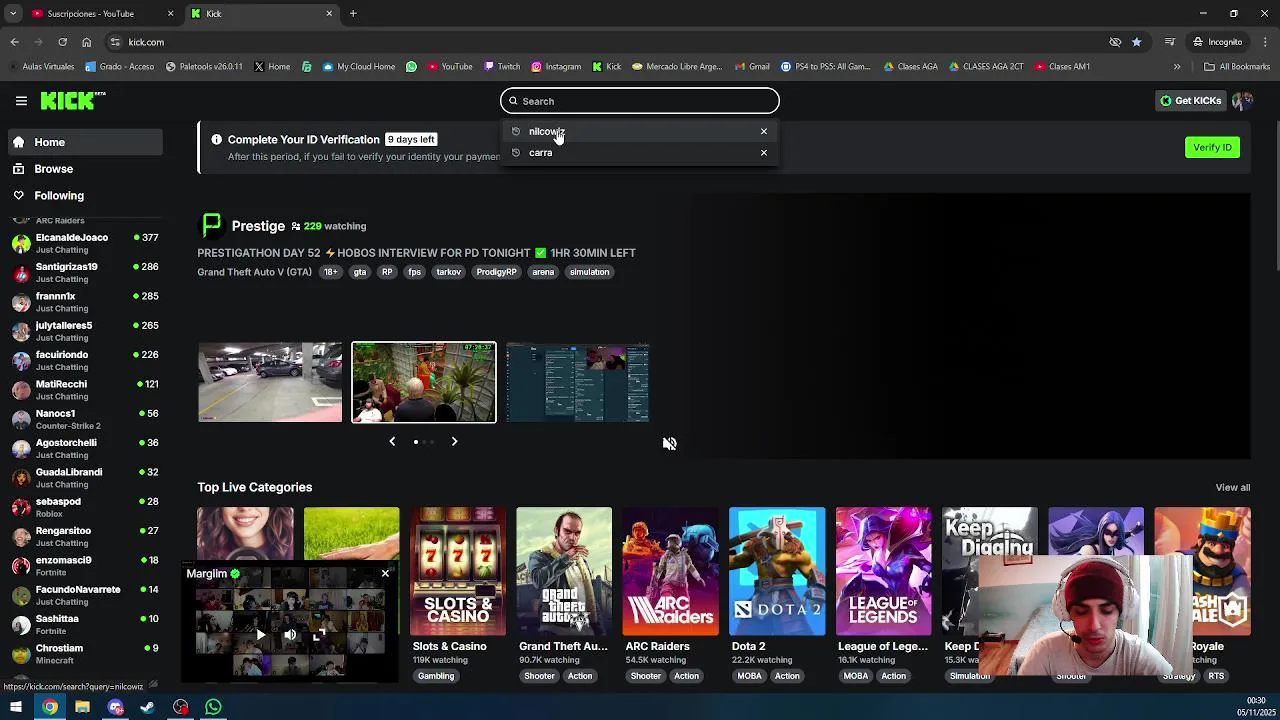Image resolution: width=1280 pixels, height=720 pixels.
Task: Go to next featured stream arrow
Action: (x=454, y=441)
